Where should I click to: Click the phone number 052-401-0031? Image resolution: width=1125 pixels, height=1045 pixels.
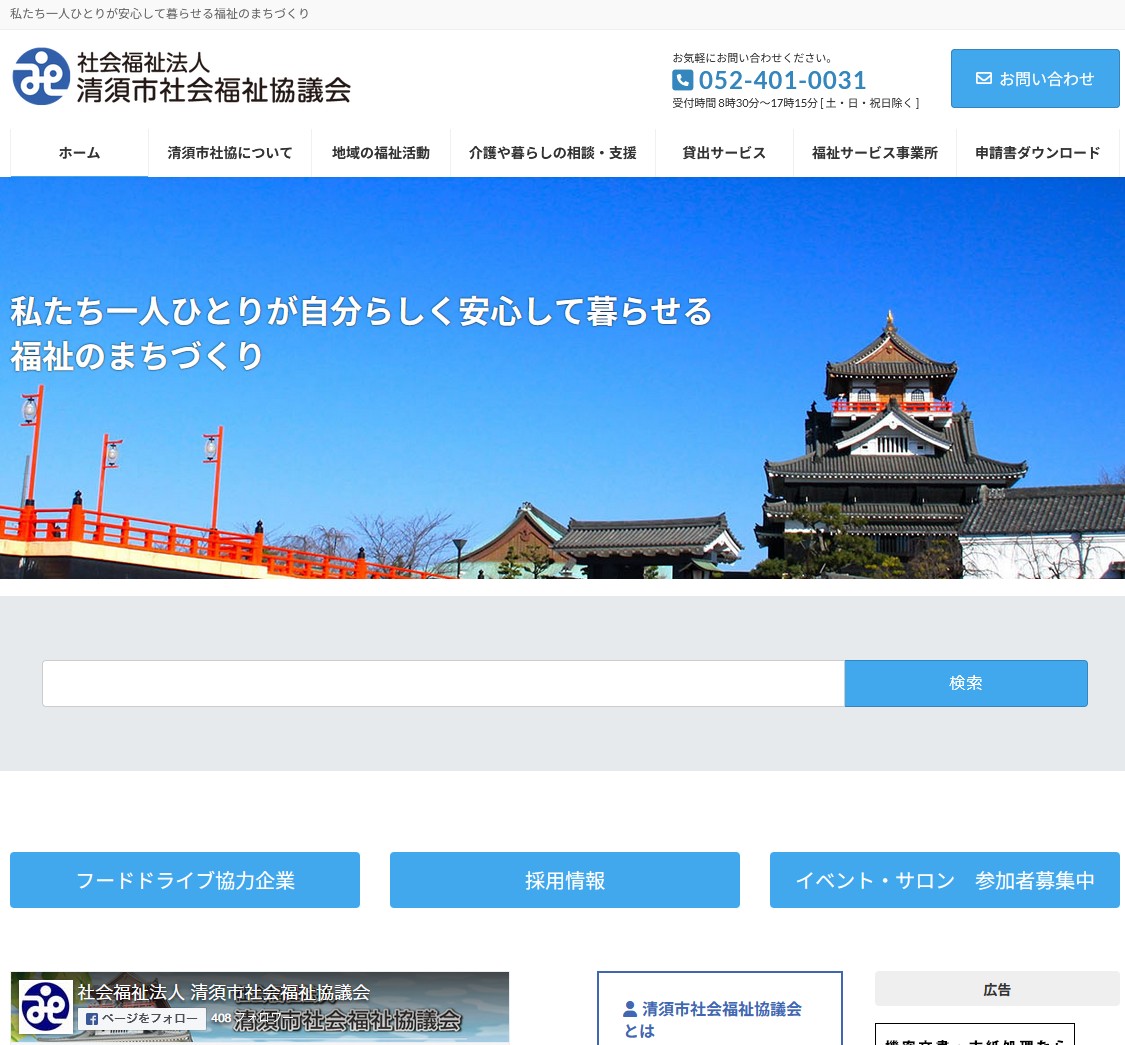tap(782, 80)
